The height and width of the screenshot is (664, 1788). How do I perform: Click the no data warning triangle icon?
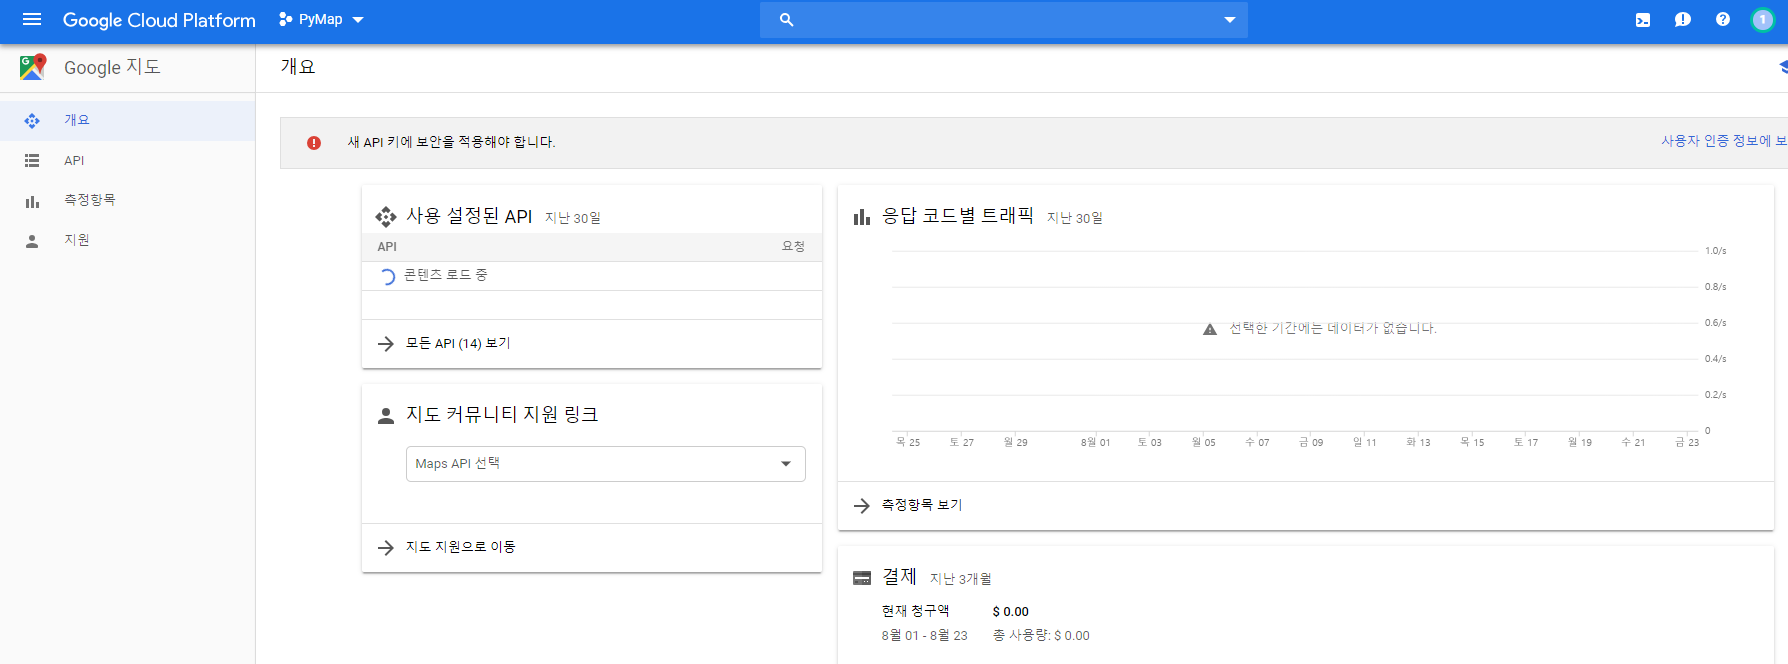(1210, 329)
